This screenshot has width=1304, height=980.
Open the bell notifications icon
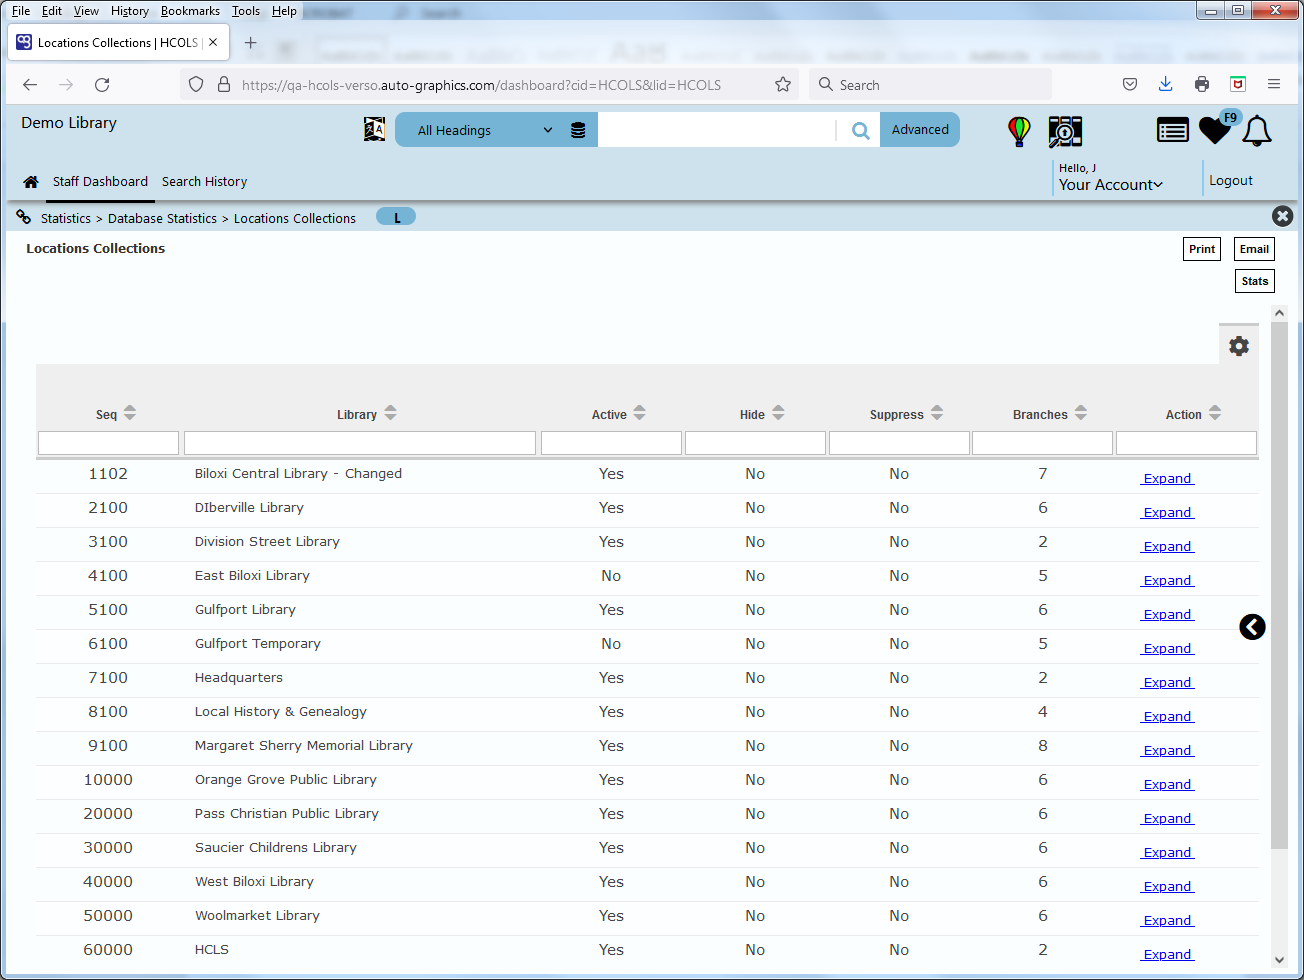point(1257,131)
